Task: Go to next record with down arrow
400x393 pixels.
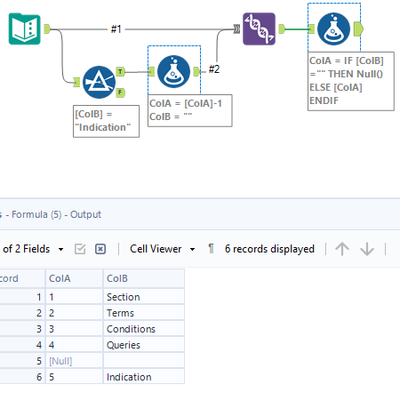Action: [367, 249]
